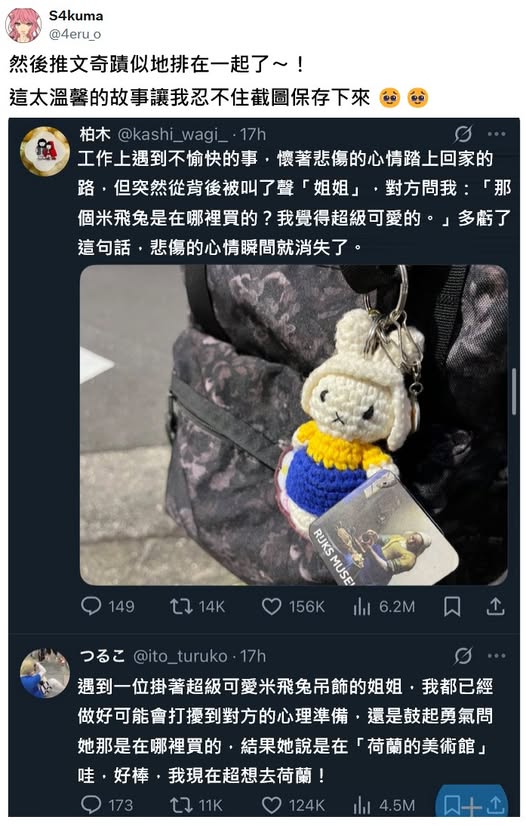
Task: Open reply icon on 柏木's tweet
Action: pos(91,606)
